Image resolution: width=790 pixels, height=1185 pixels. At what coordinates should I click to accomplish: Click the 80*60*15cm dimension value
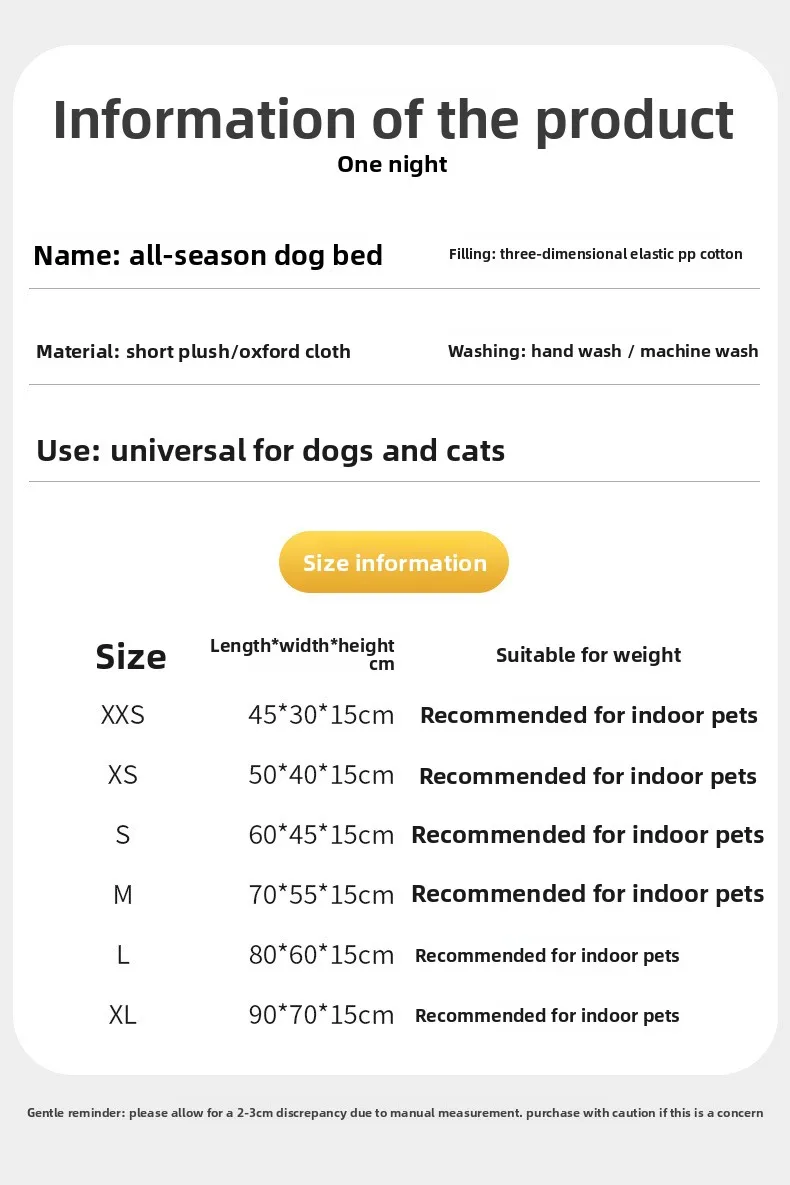[321, 955]
